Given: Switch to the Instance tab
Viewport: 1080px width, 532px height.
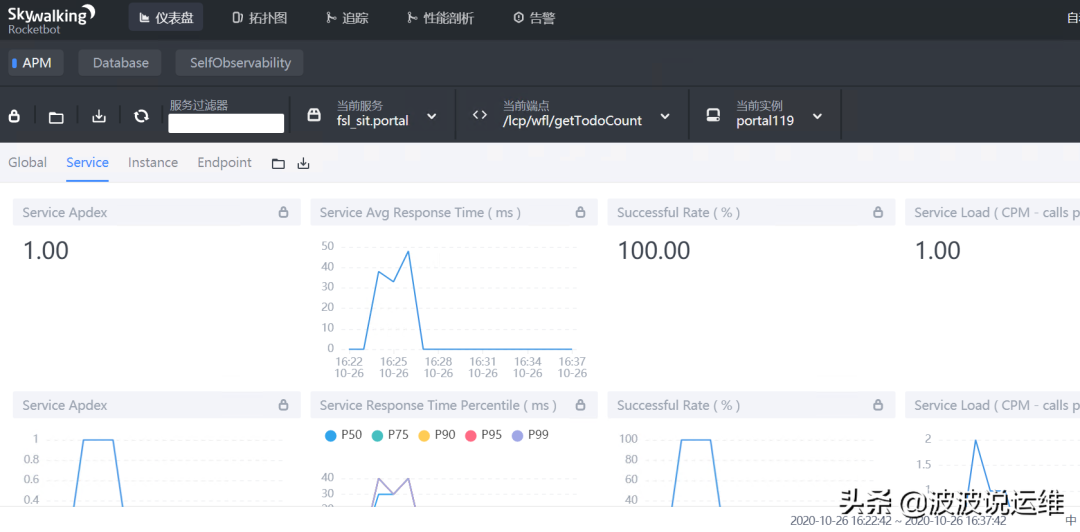Looking at the screenshot, I should point(153,163).
